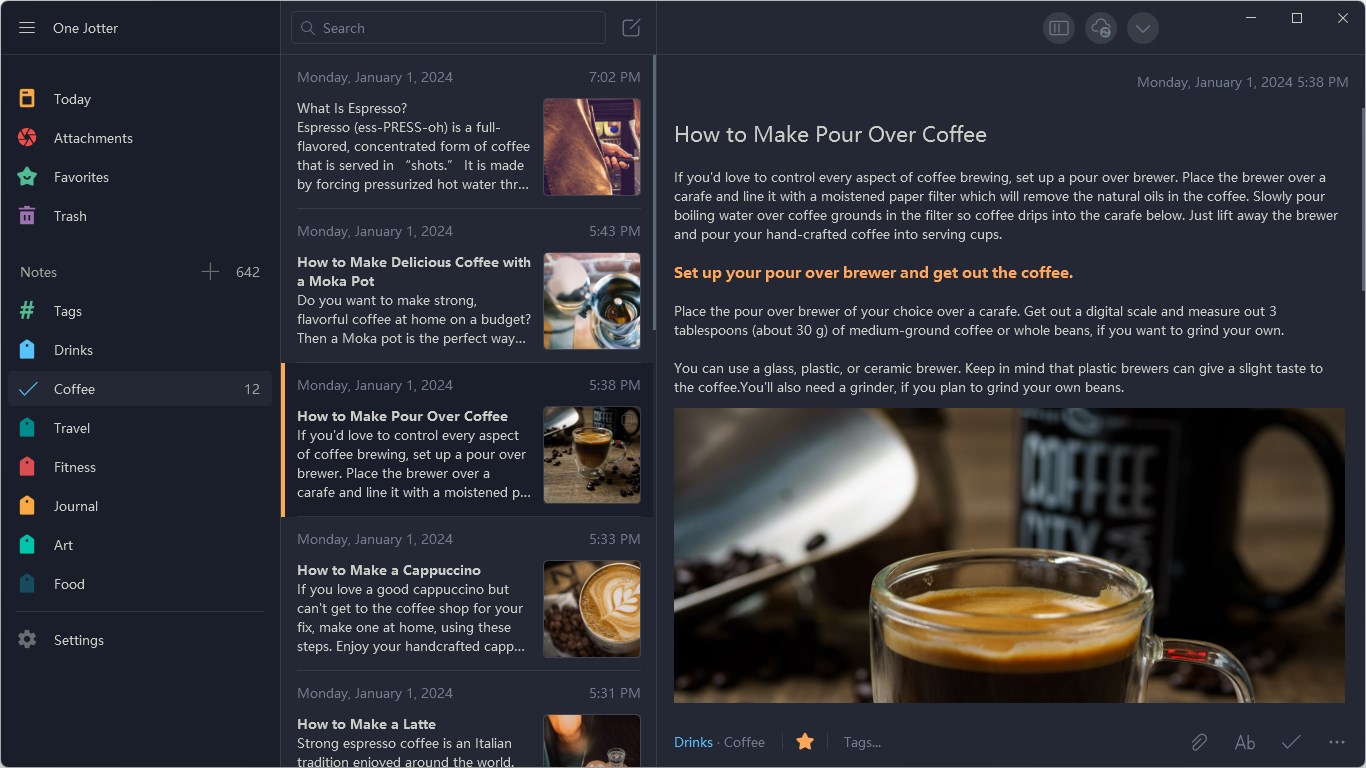Click the Notes section header

(x=39, y=272)
